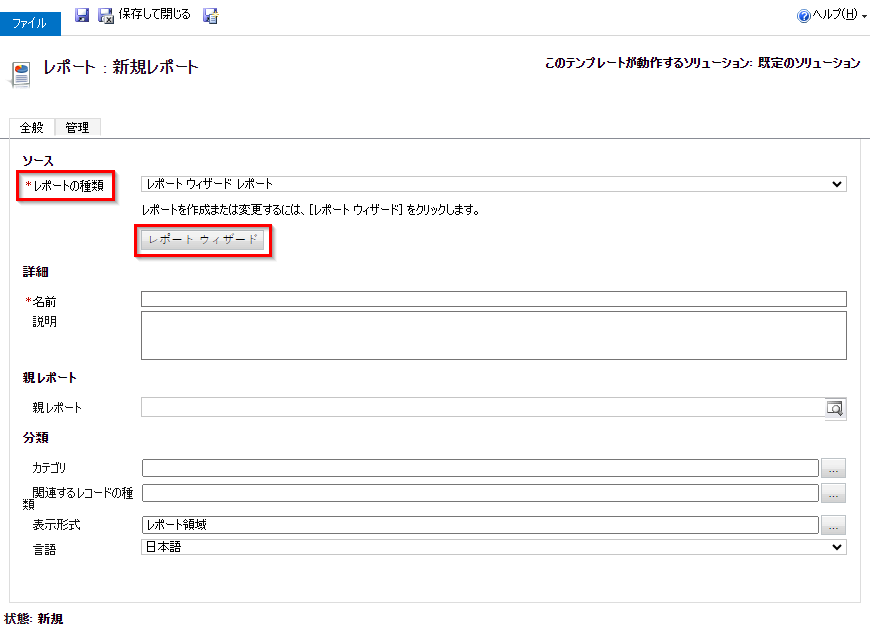Open the ヘルプ(H) help icon
This screenshot has height=636, width=870.
(x=803, y=16)
